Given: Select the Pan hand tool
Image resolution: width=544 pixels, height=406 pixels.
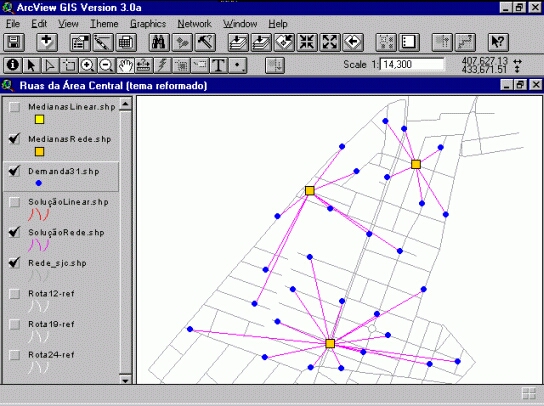Looking at the screenshot, I should pyautogui.click(x=125, y=65).
